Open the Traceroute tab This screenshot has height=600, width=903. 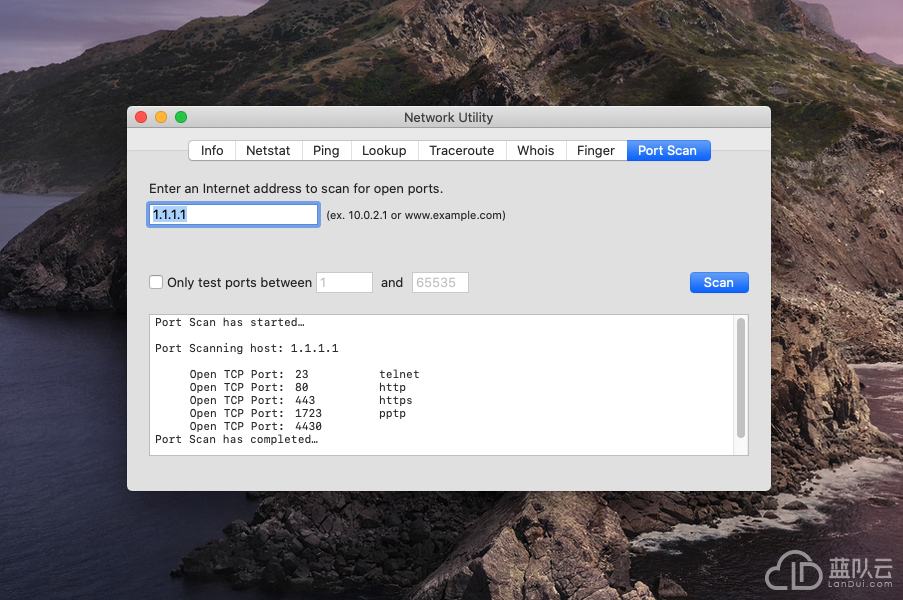coord(461,150)
